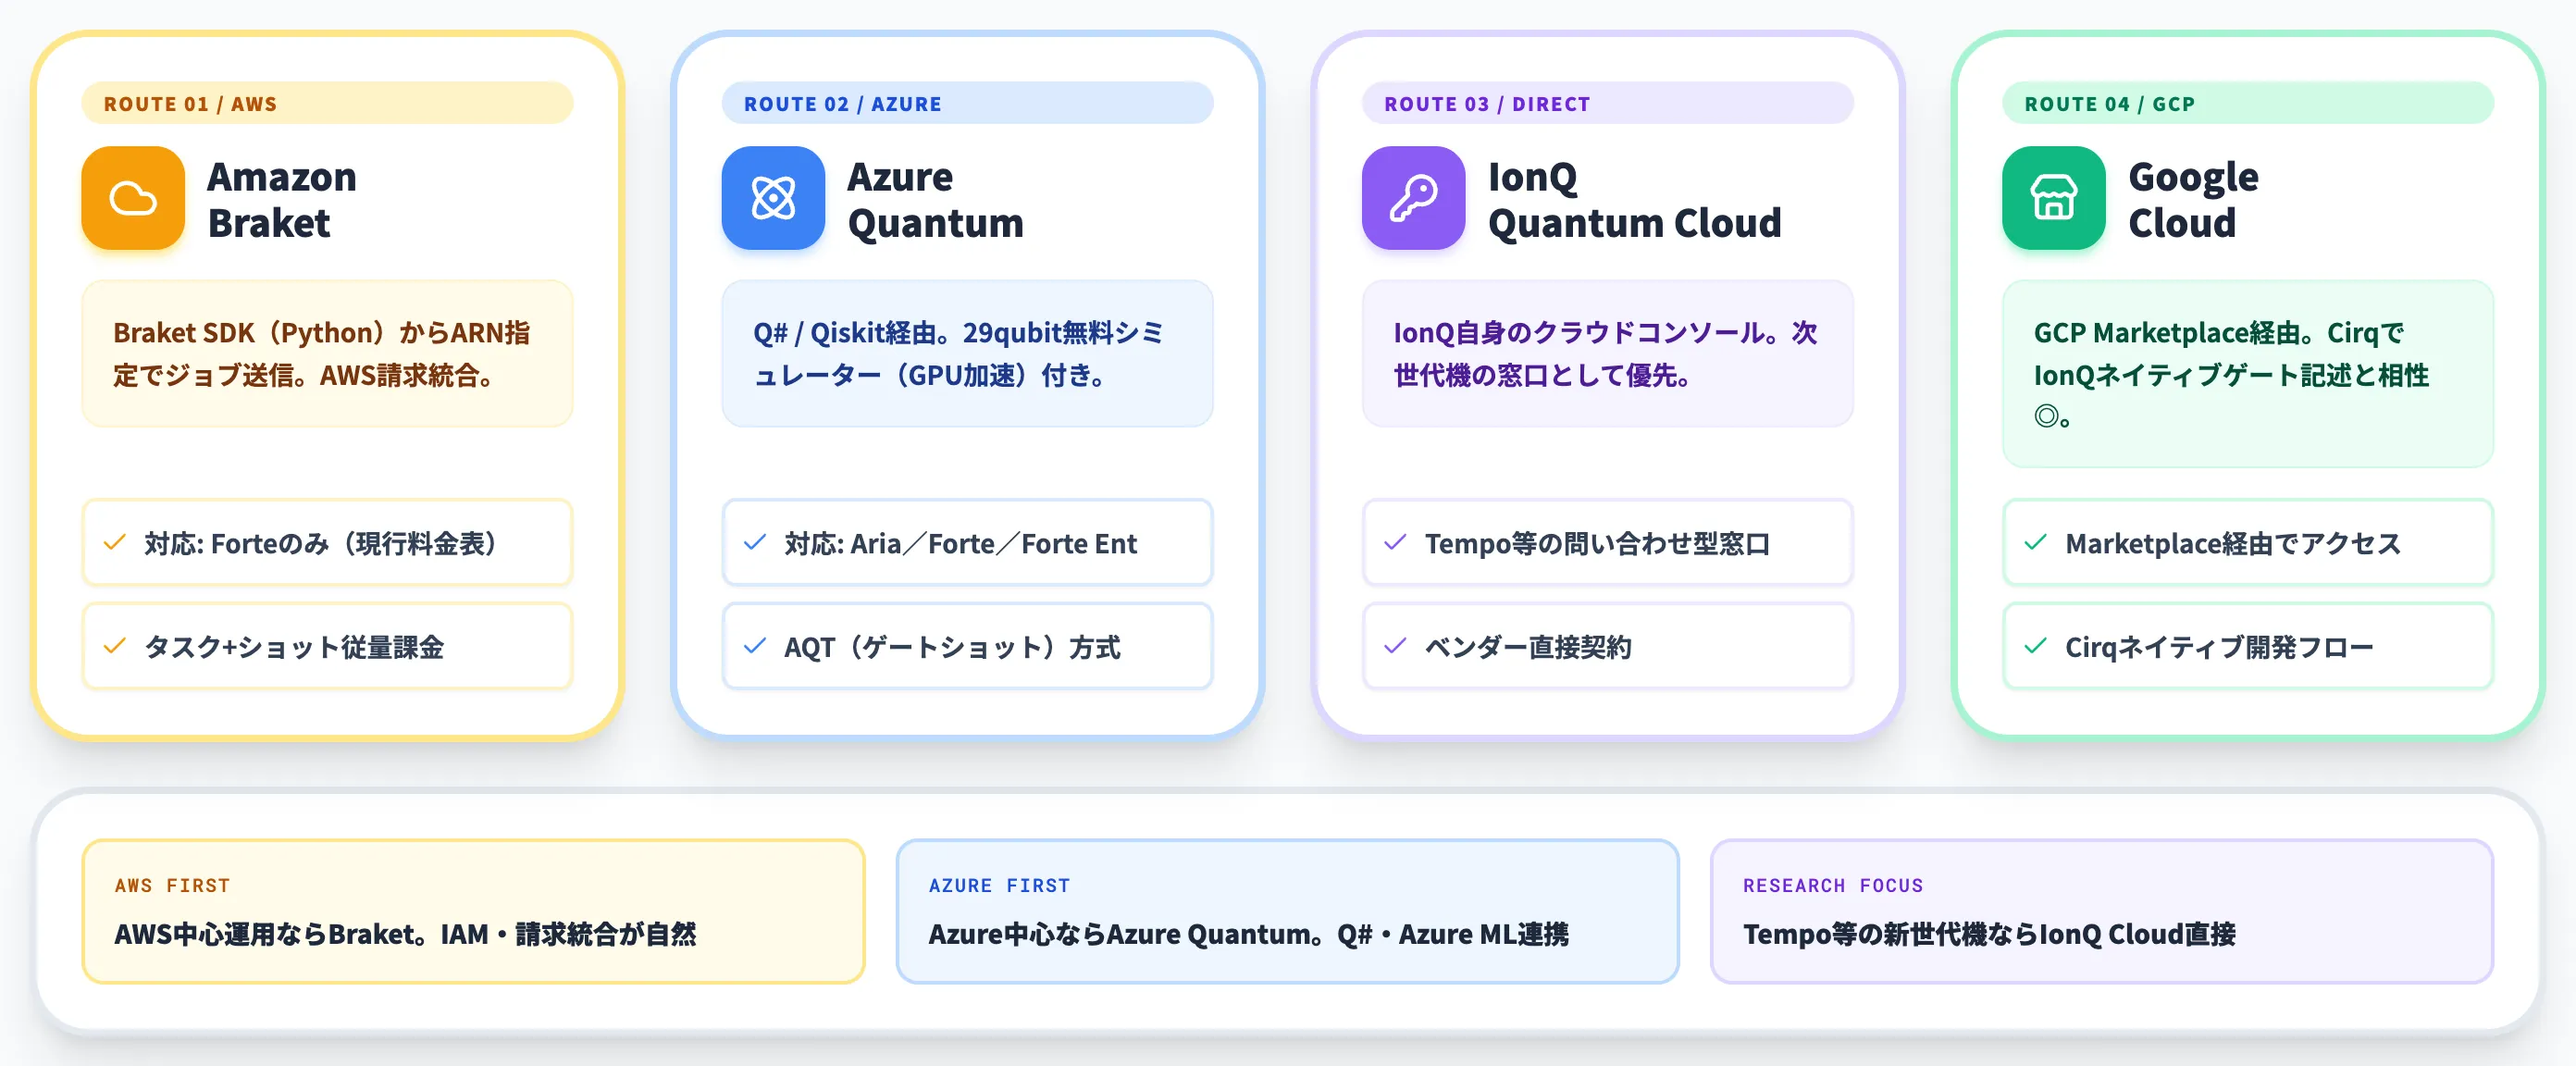Click the orange Amazon Braket cloud icon

click(133, 198)
